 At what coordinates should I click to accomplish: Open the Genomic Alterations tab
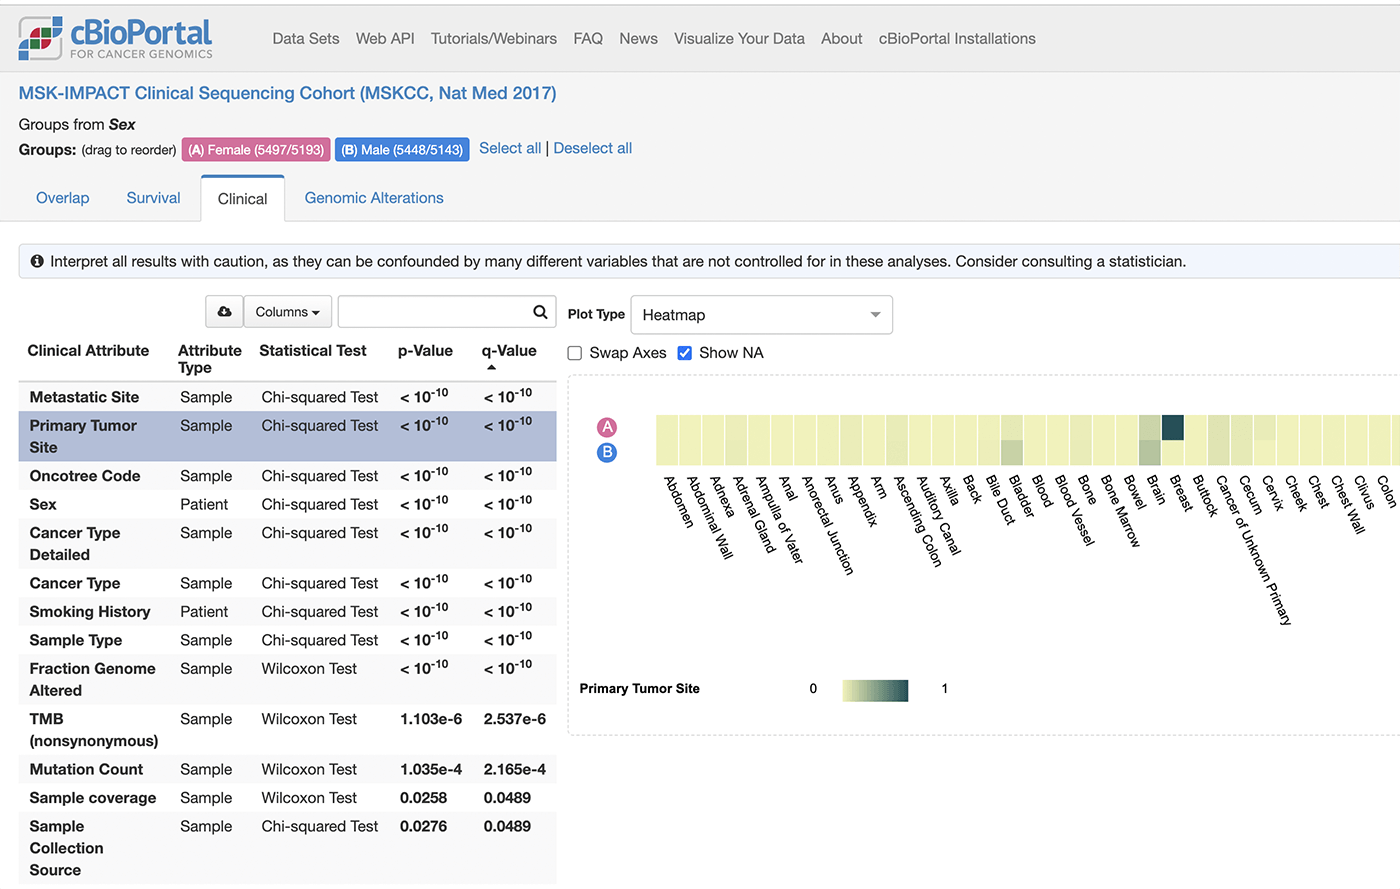374,198
